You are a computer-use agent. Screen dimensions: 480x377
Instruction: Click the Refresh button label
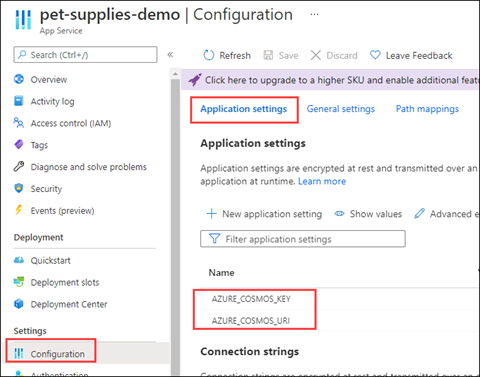click(235, 55)
